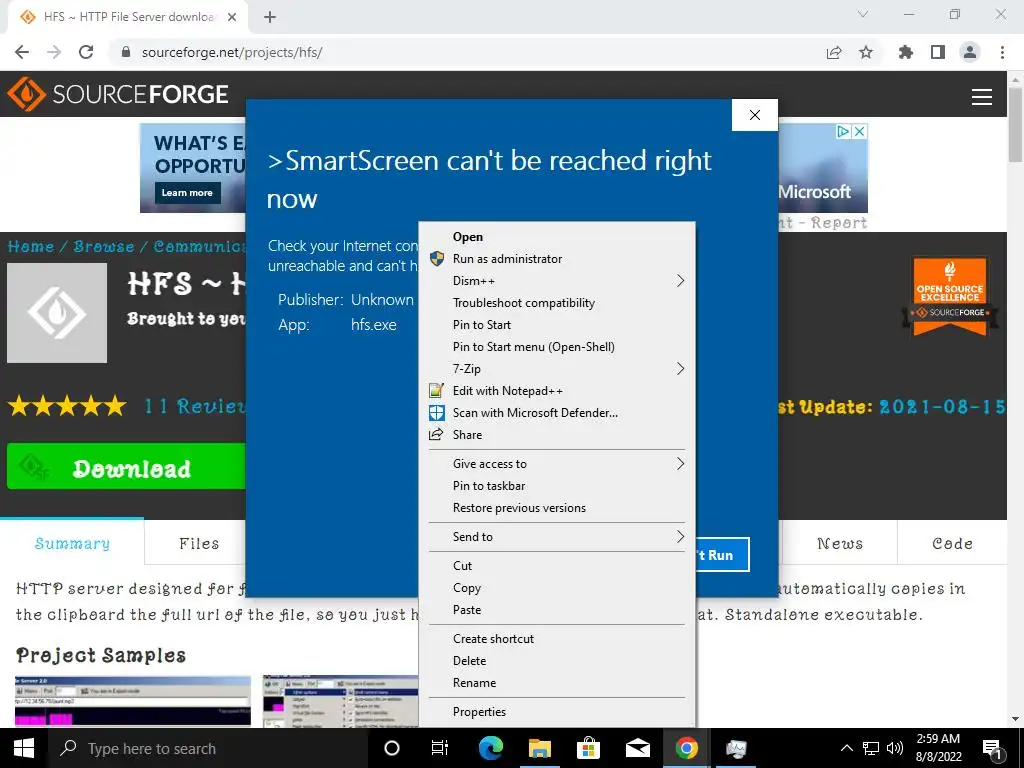Click the HFS project logo image
This screenshot has width=1024, height=768.
57,313
